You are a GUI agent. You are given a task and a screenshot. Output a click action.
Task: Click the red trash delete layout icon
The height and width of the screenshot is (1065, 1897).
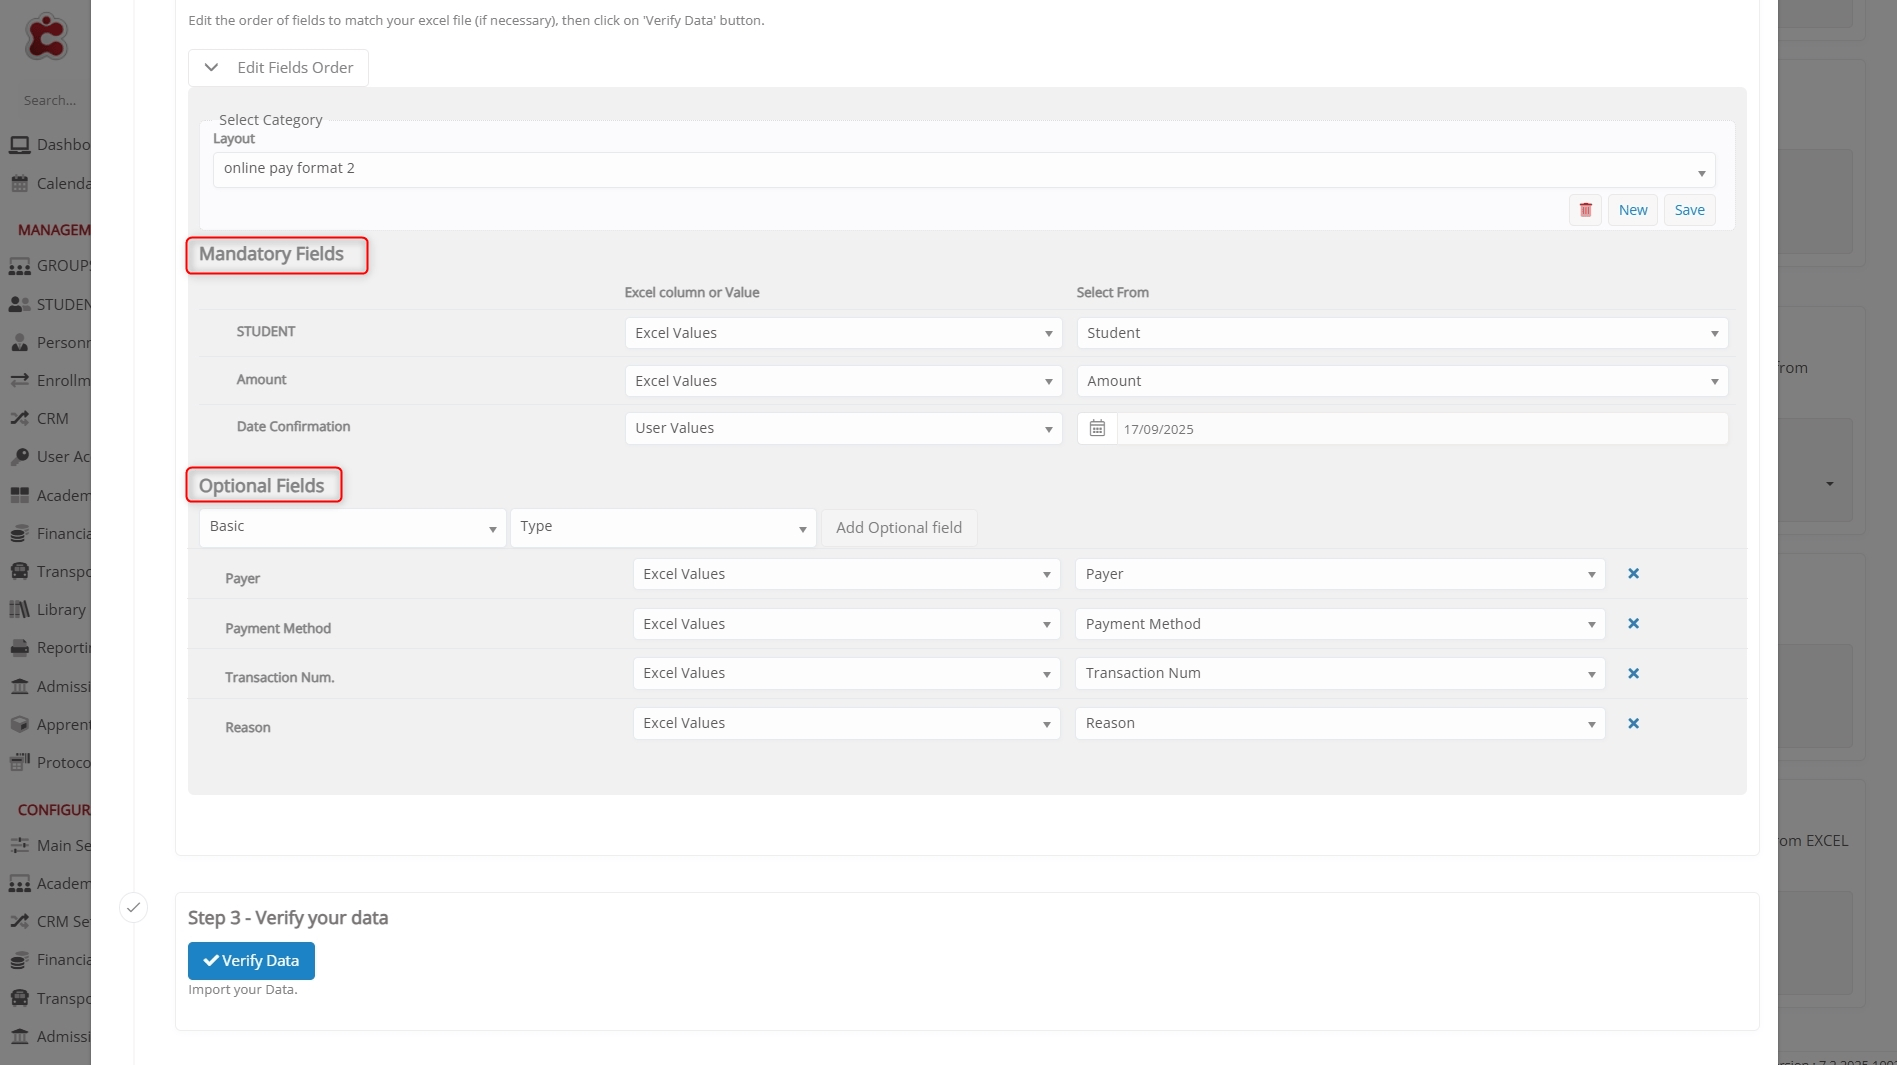point(1585,210)
